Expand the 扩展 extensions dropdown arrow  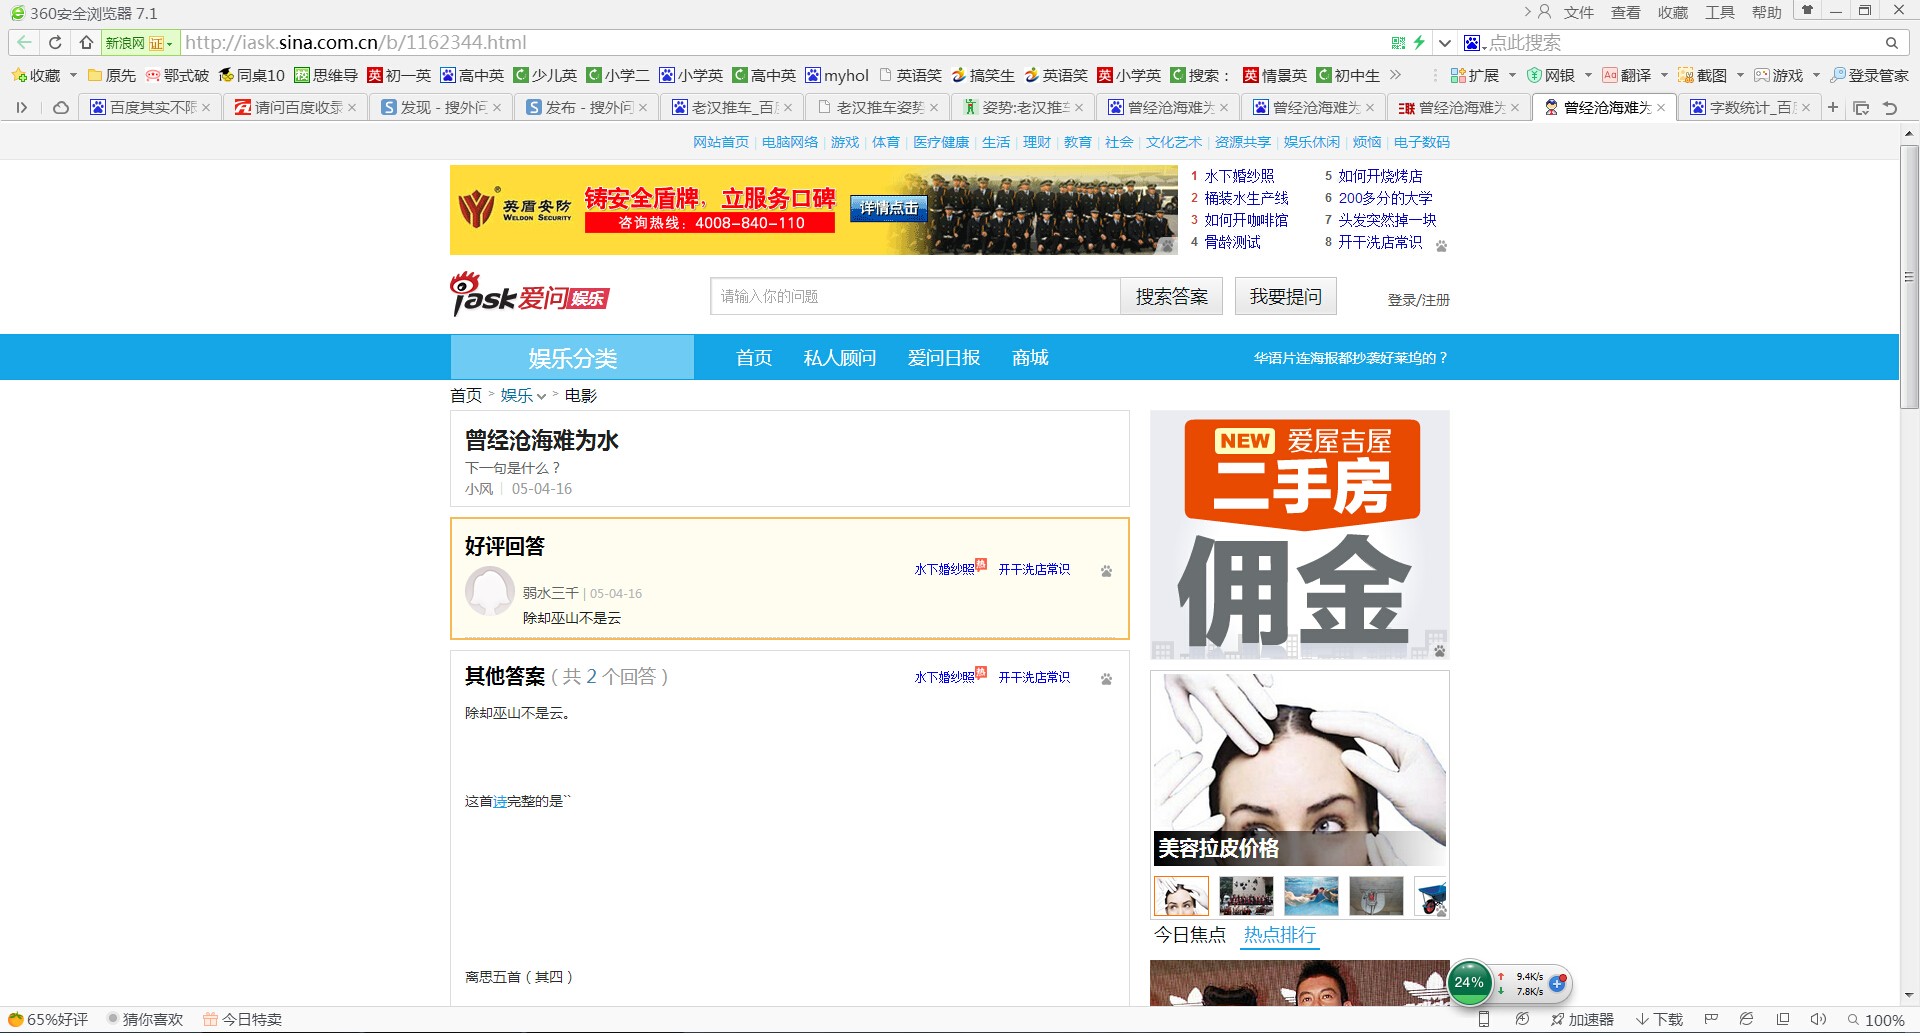point(1512,75)
